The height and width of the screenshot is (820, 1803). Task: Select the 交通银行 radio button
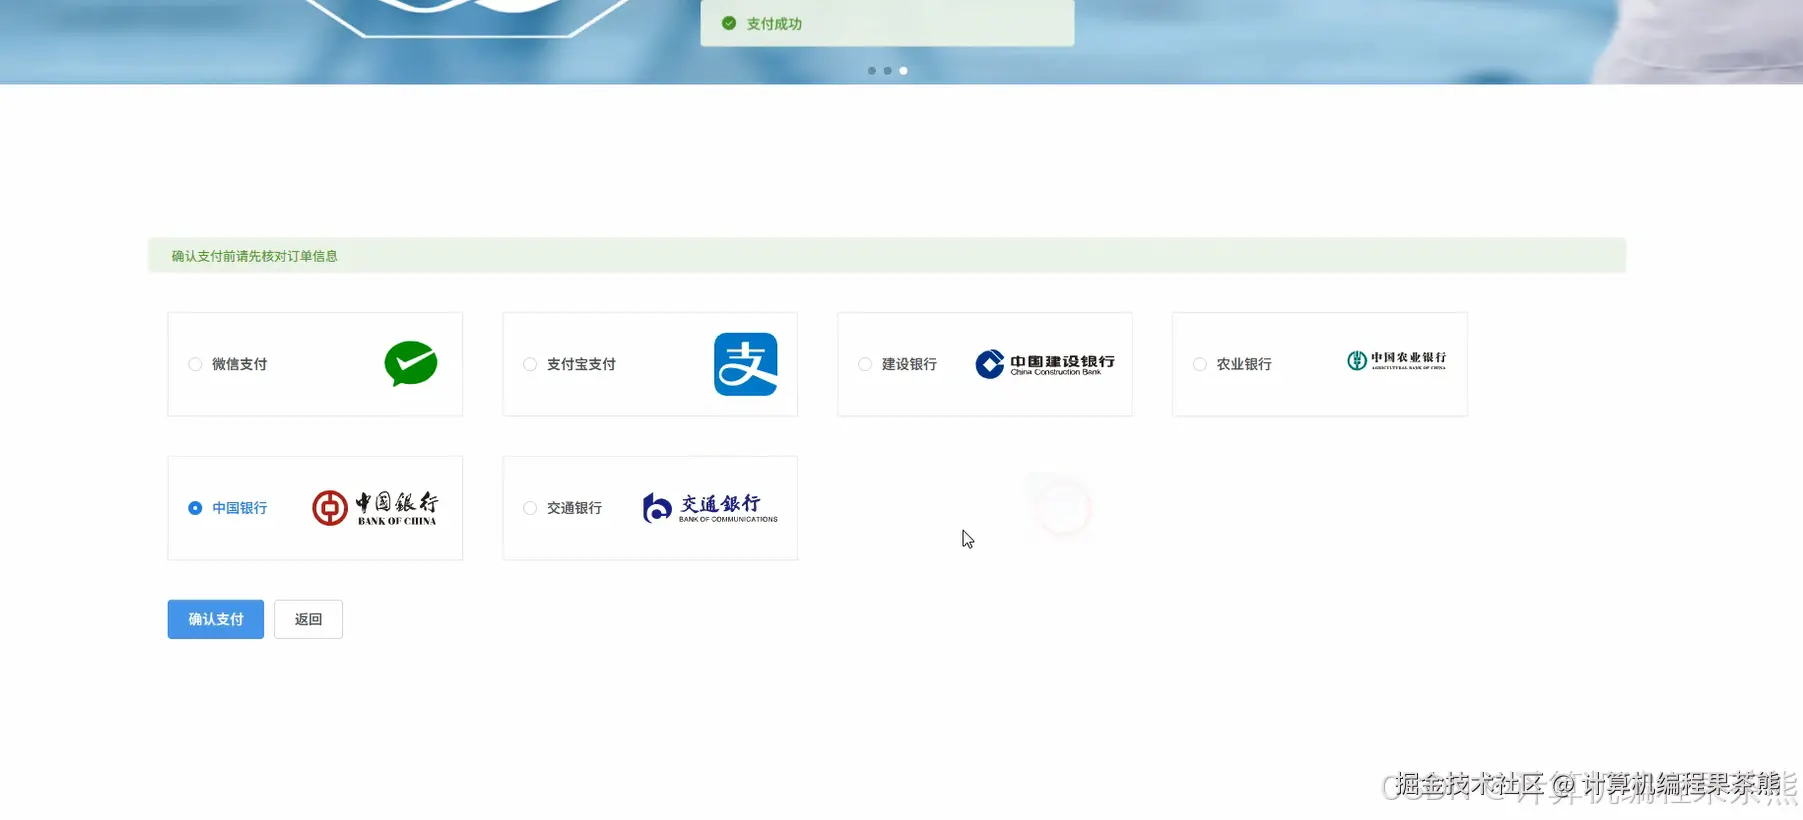point(530,508)
